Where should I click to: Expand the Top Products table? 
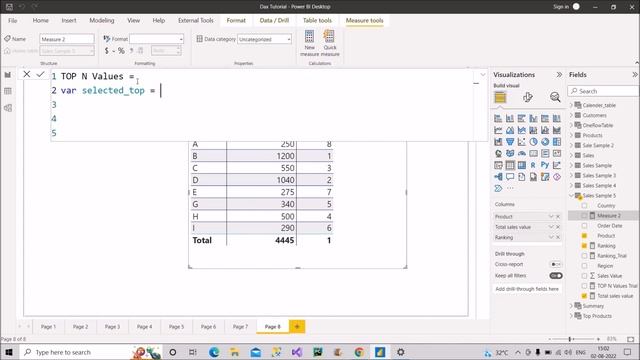571,316
